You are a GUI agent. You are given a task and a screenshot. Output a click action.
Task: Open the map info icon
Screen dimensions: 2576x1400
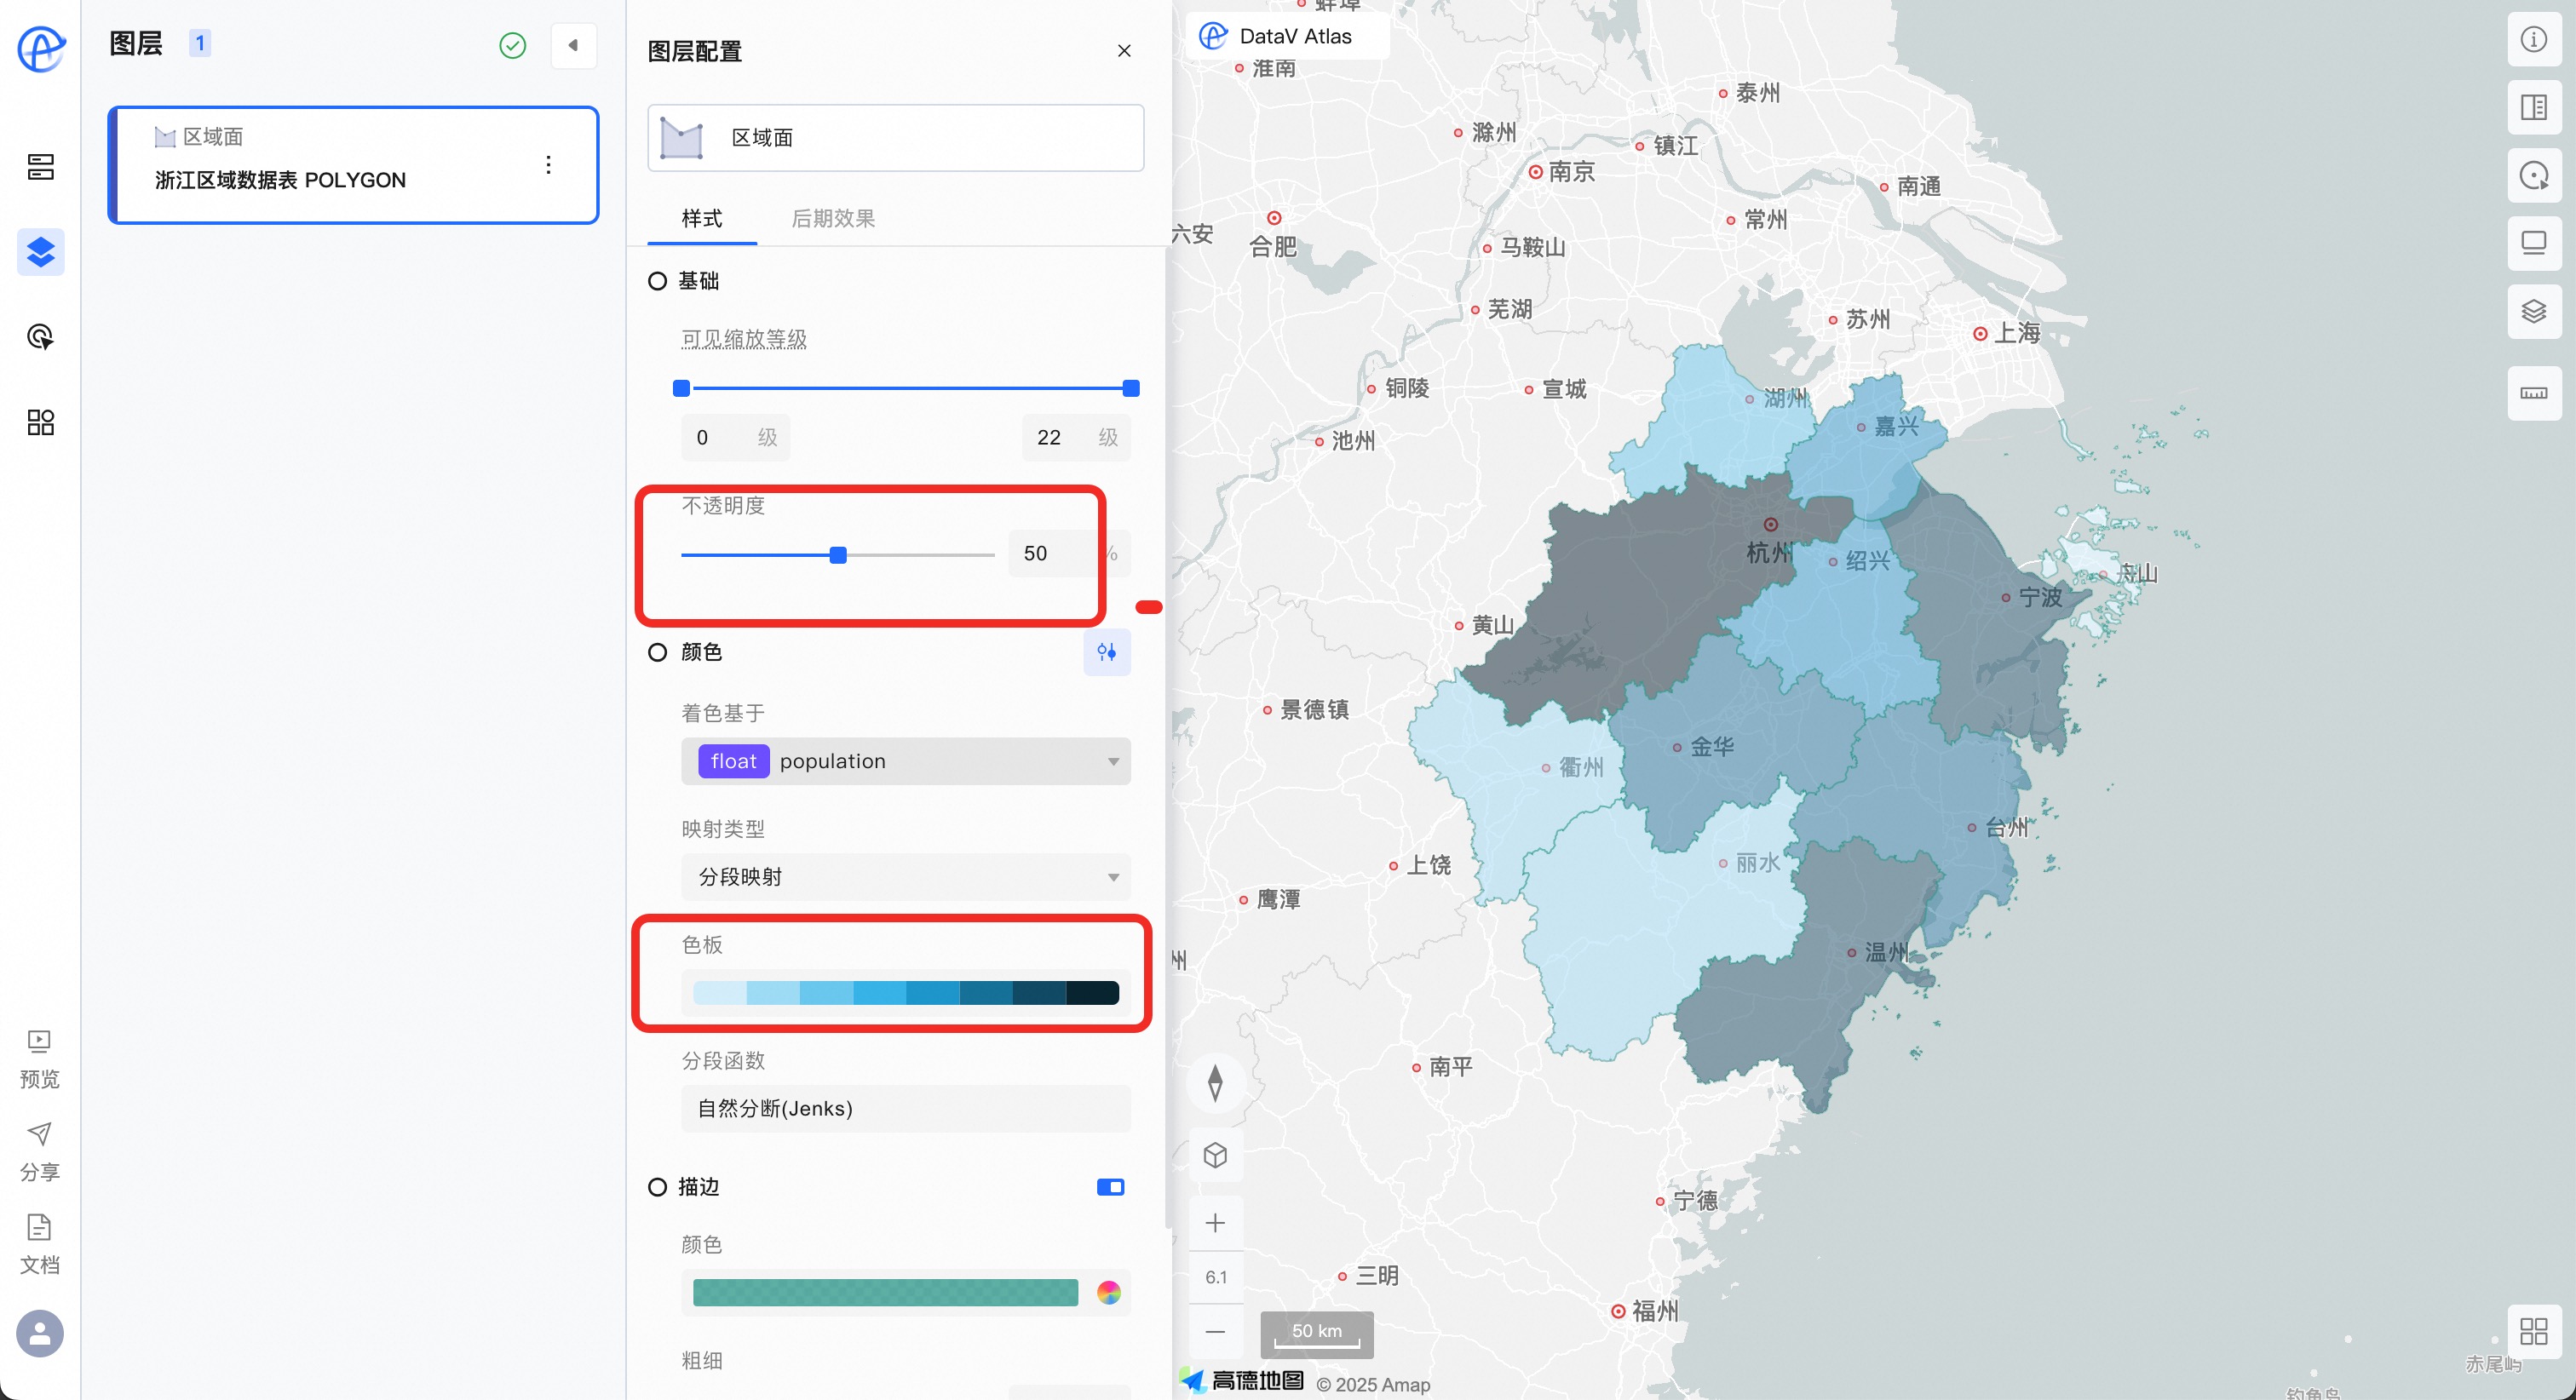(x=2533, y=39)
